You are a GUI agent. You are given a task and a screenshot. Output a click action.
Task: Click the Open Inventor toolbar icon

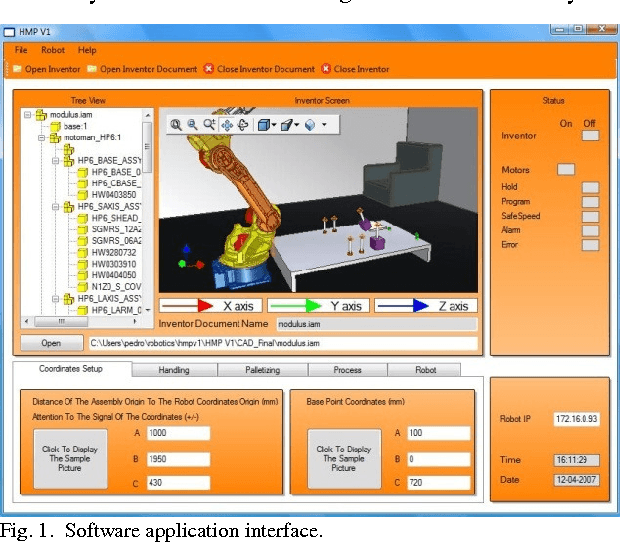click(17, 69)
